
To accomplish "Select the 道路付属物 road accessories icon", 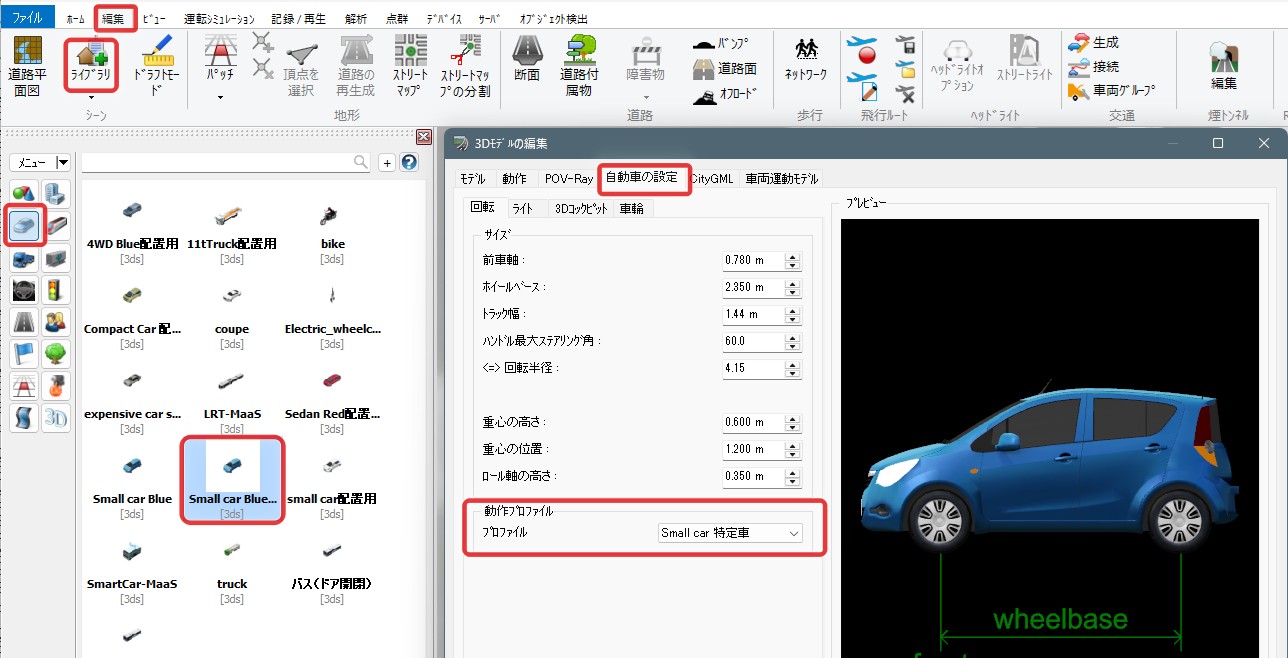I will pyautogui.click(x=578, y=63).
